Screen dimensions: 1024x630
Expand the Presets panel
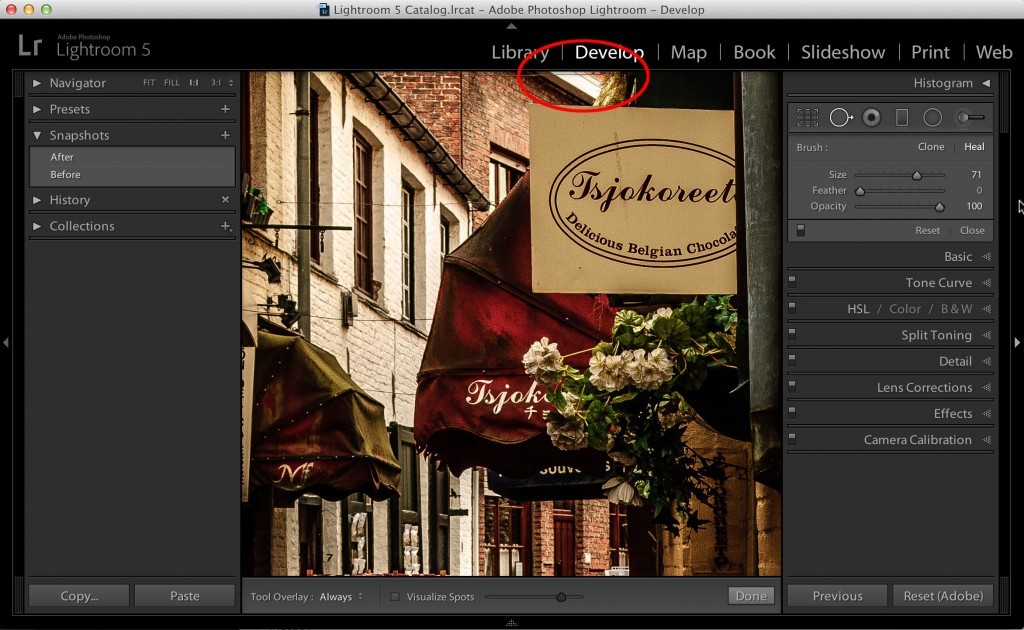[x=37, y=109]
